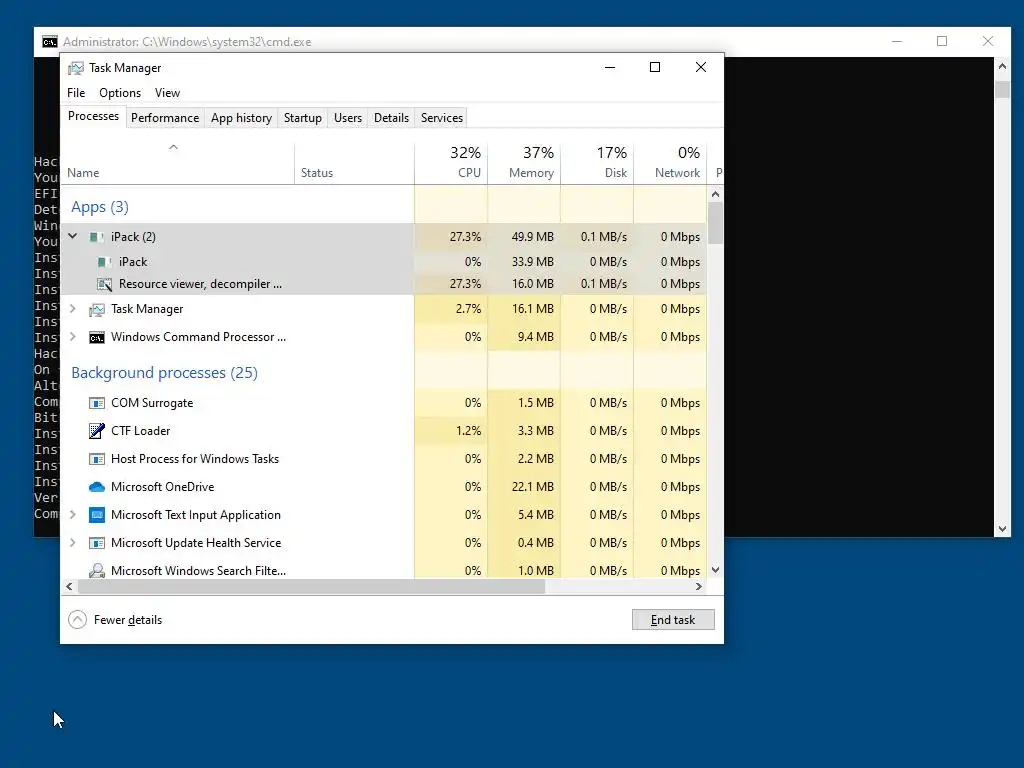The width and height of the screenshot is (1024, 768).
Task: Switch to the Users tab
Action: pos(347,118)
